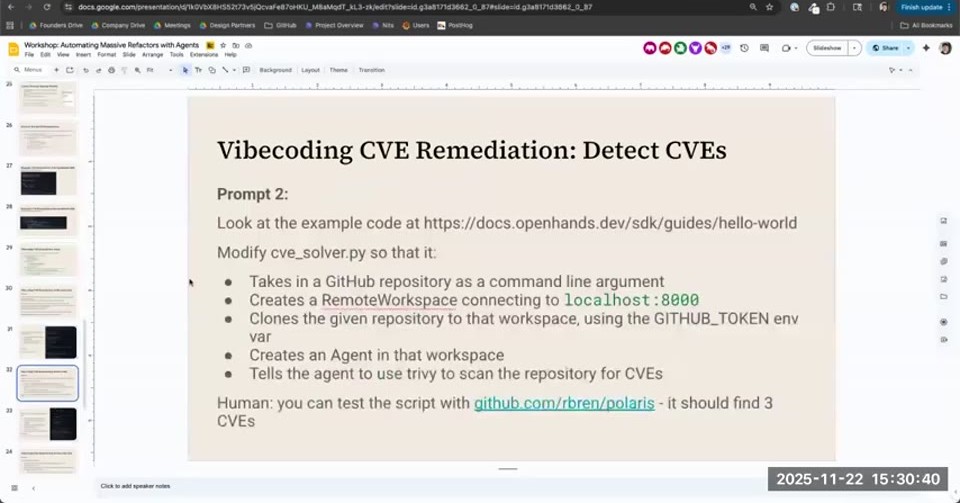960x503 pixels.
Task: Select slide 31 thumbnail in filmstrip
Action: [48, 342]
